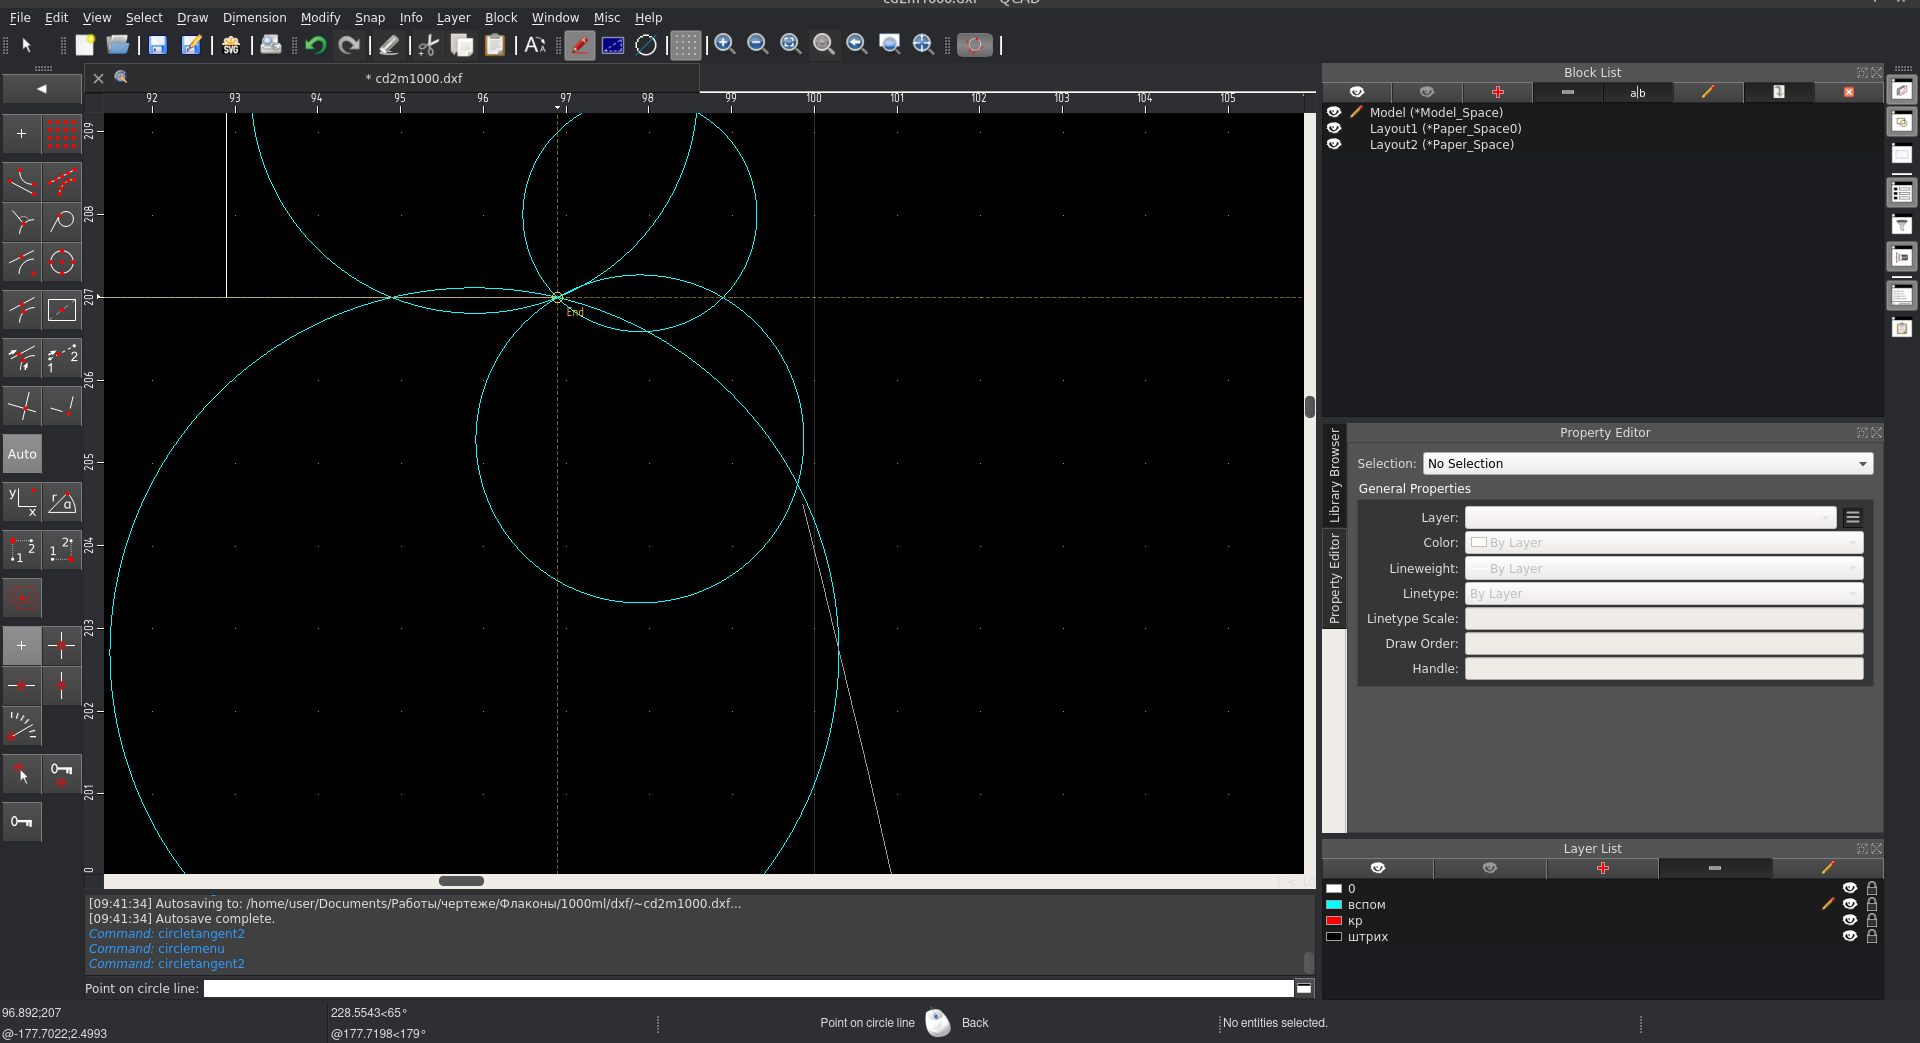Viewport: 1920px width, 1043px height.
Task: Open the Draw menu
Action: 192,17
